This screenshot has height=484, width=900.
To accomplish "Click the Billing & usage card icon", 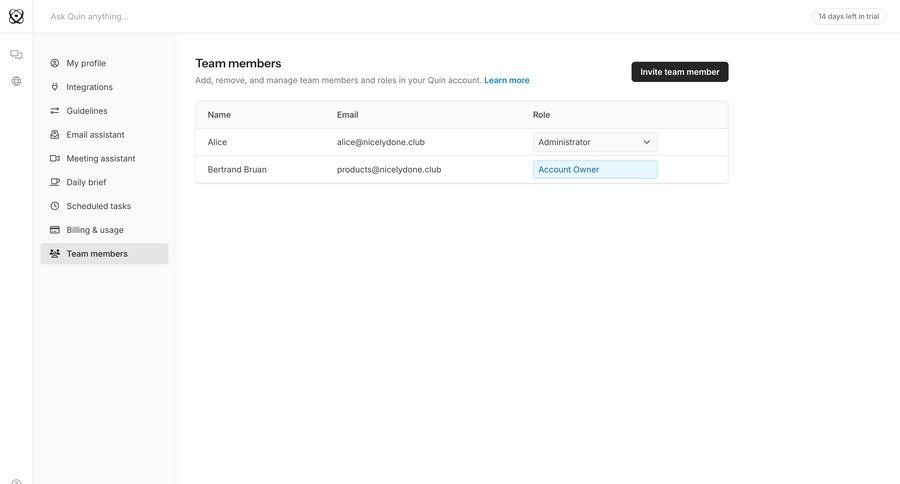I will (x=55, y=230).
